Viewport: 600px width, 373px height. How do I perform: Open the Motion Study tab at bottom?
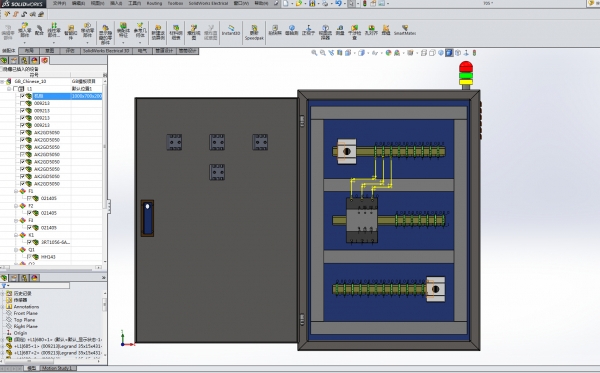tap(56, 368)
